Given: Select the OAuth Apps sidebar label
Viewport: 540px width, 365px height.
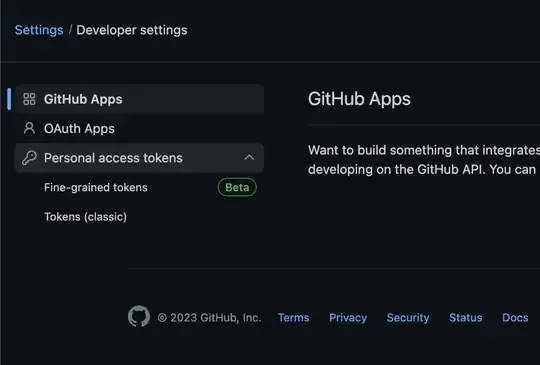Looking at the screenshot, I should point(79,129).
